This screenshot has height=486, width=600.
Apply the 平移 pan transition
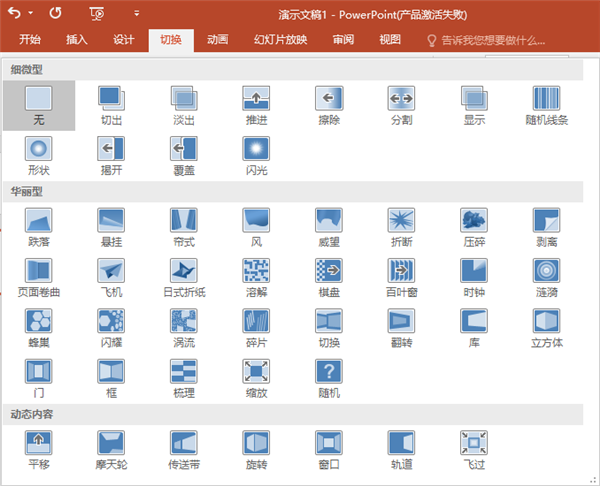39,450
